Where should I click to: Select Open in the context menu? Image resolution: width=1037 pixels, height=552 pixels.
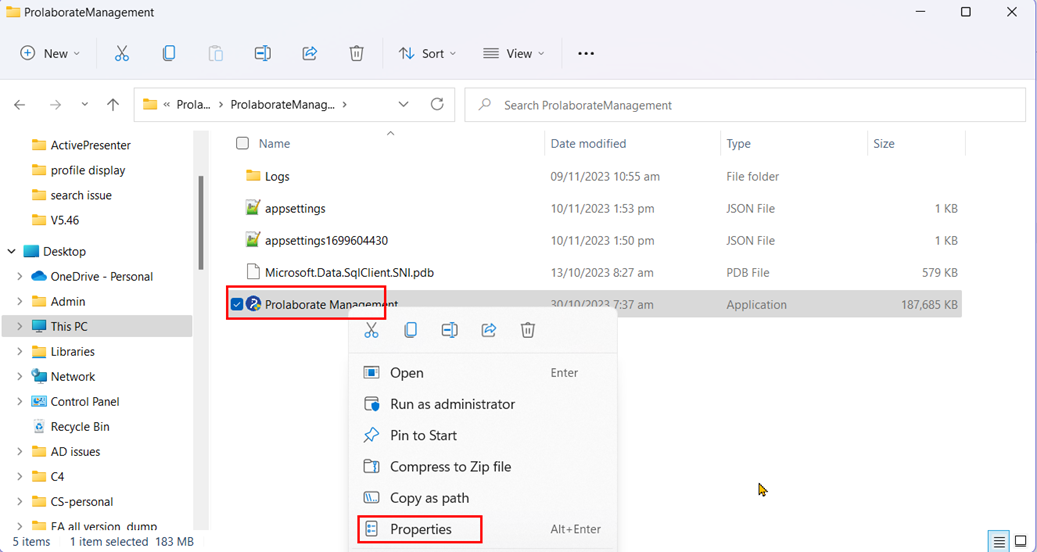[x=482, y=373]
